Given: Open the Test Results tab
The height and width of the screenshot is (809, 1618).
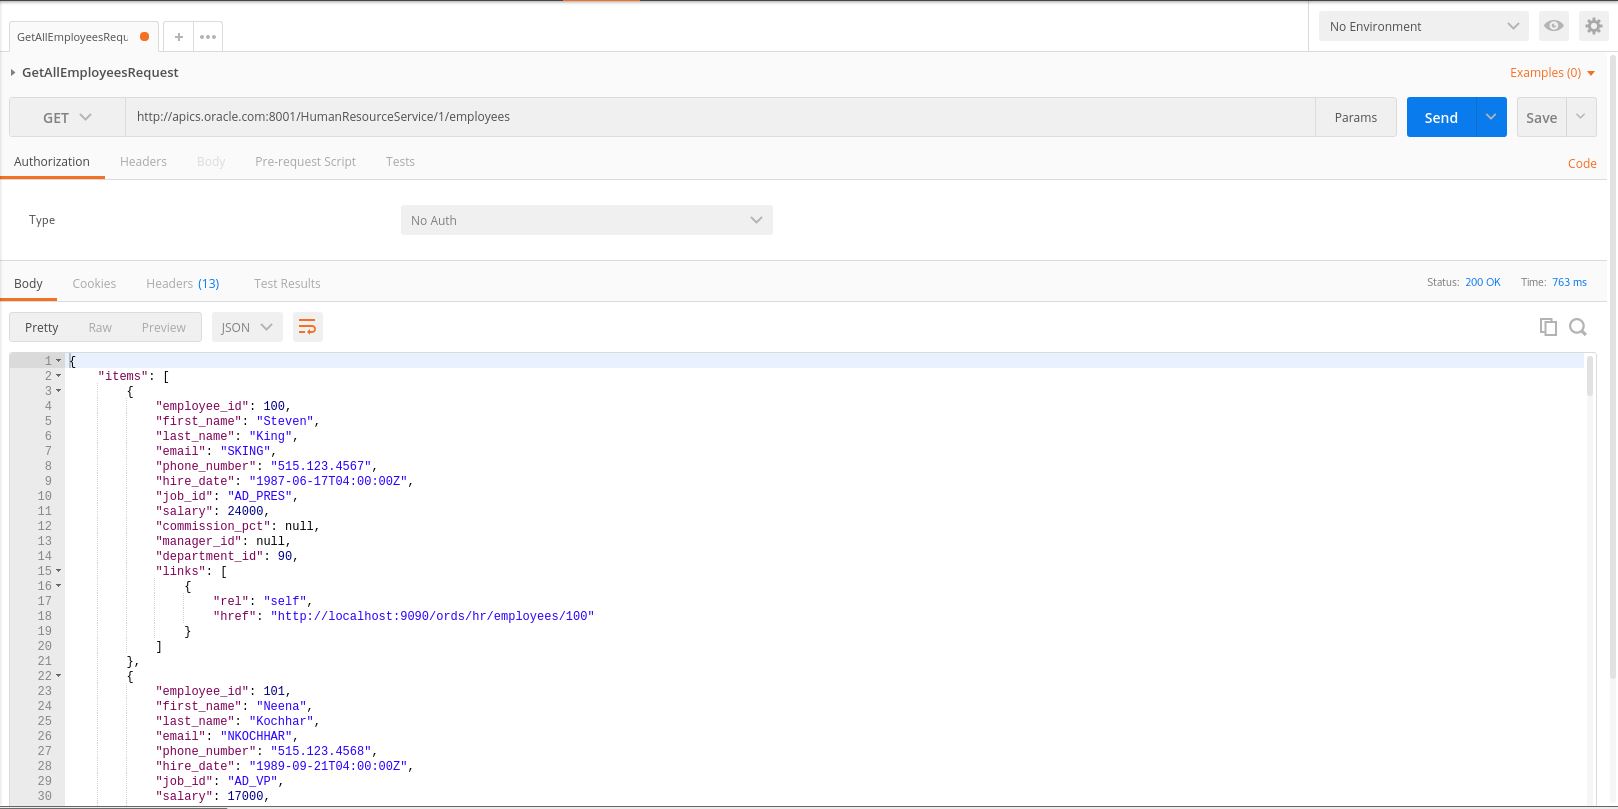Looking at the screenshot, I should click(x=287, y=283).
